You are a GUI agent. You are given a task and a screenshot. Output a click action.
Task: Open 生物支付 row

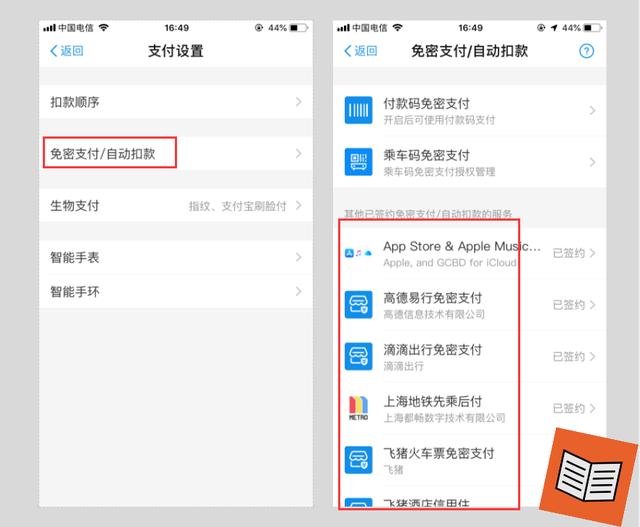tap(176, 205)
